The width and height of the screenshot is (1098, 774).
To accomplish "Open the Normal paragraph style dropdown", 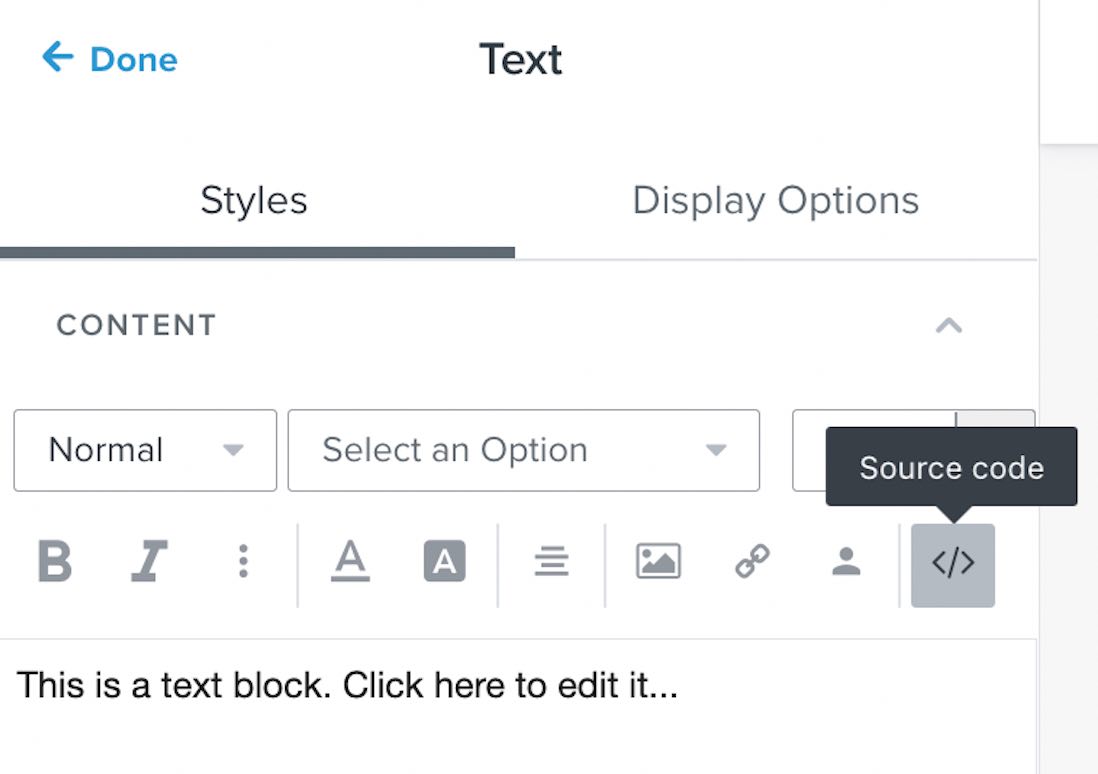I will (x=144, y=451).
